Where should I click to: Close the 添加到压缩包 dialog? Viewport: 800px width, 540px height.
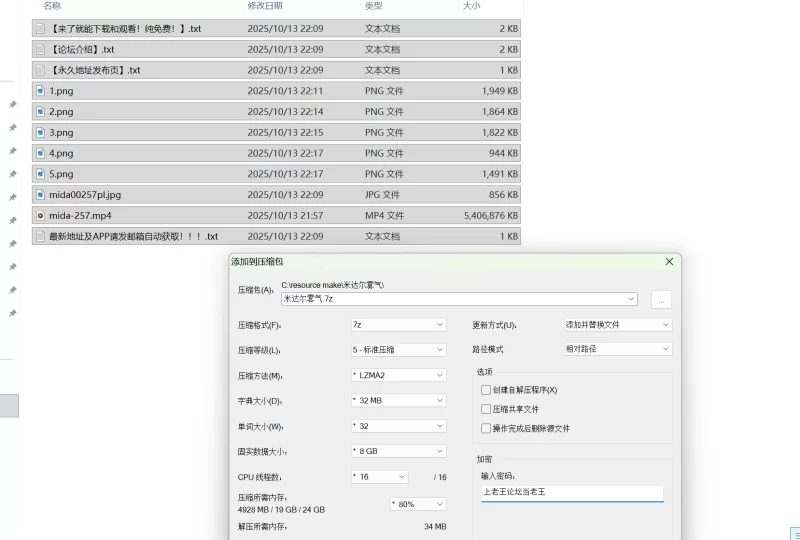[669, 262]
